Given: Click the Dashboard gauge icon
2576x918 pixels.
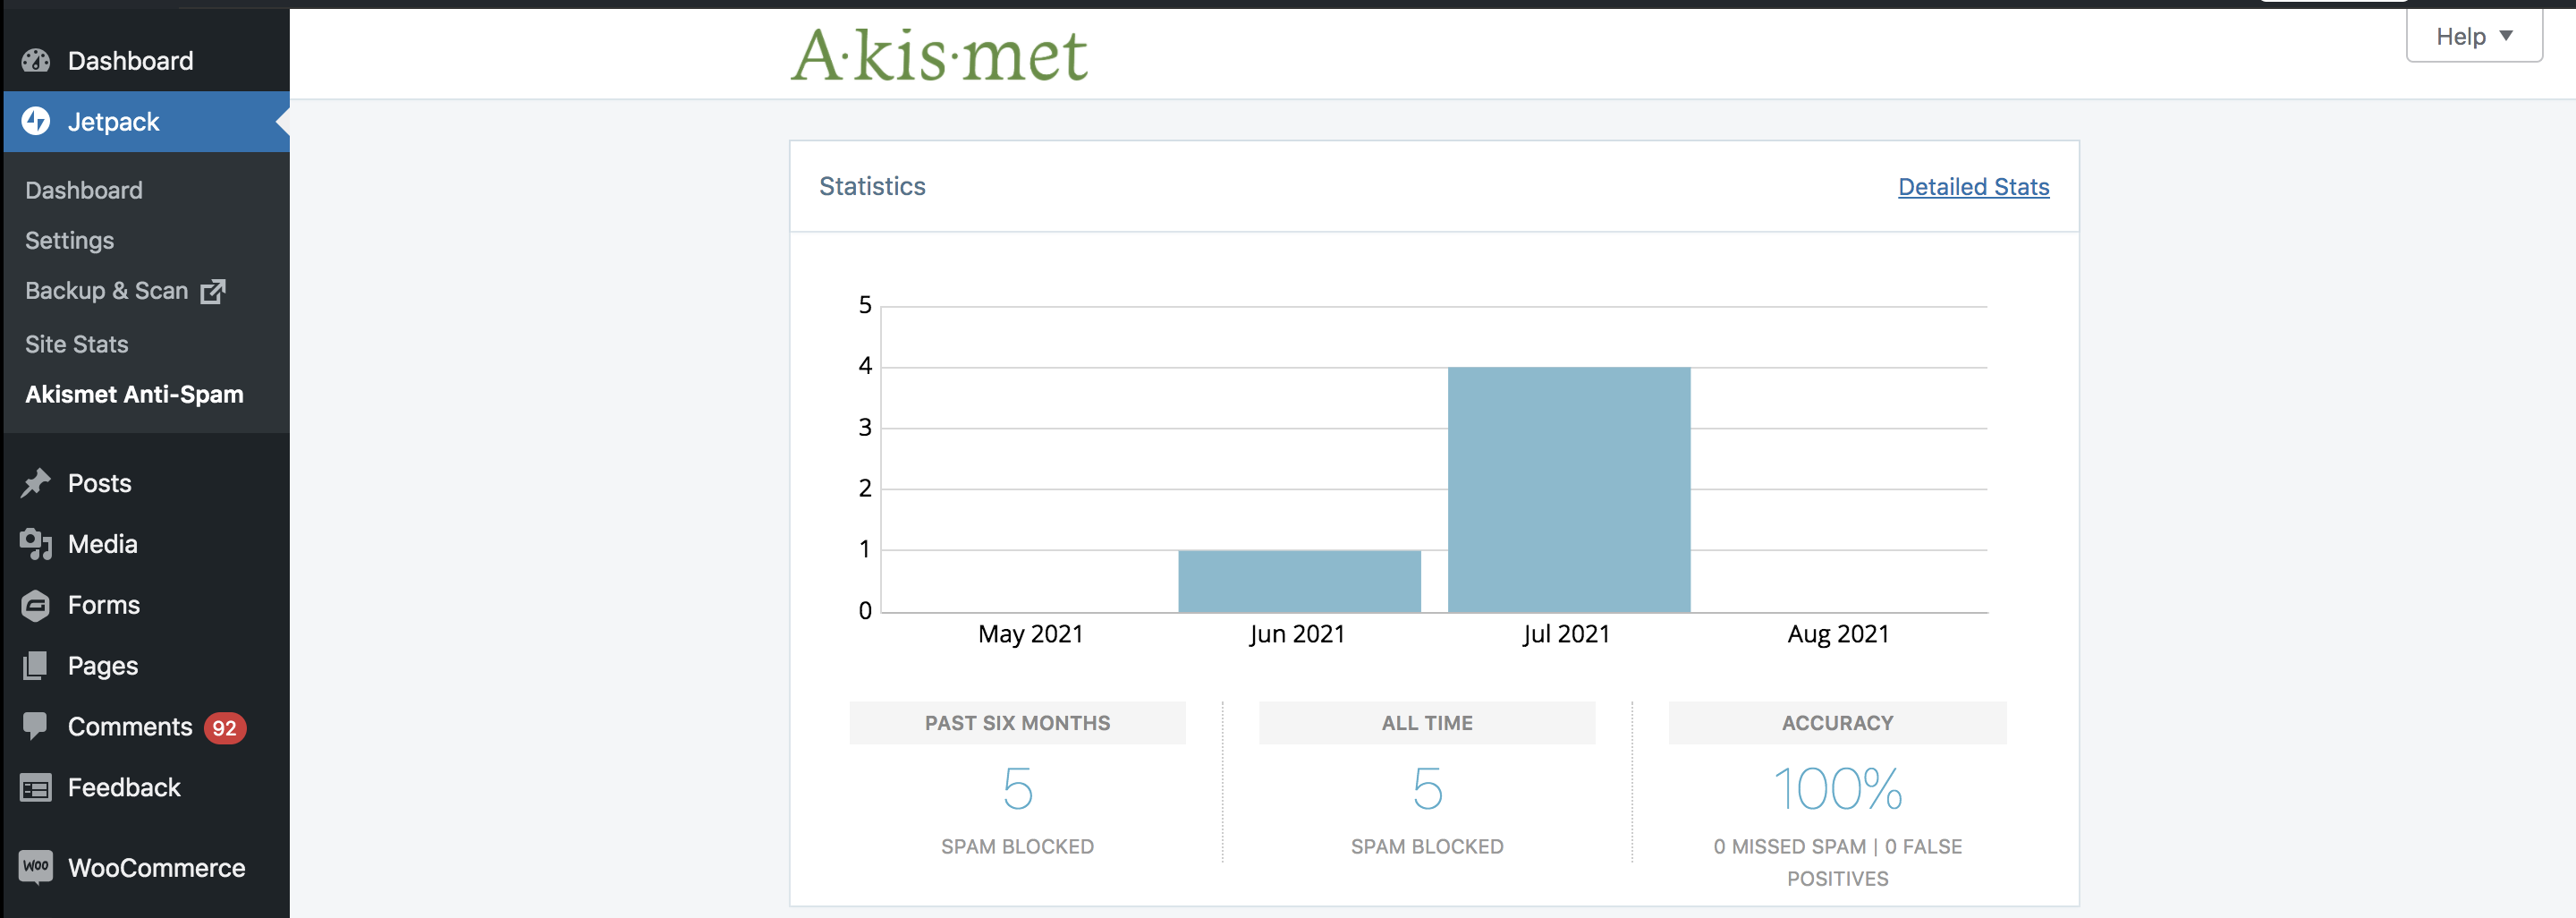Looking at the screenshot, I should pos(35,61).
